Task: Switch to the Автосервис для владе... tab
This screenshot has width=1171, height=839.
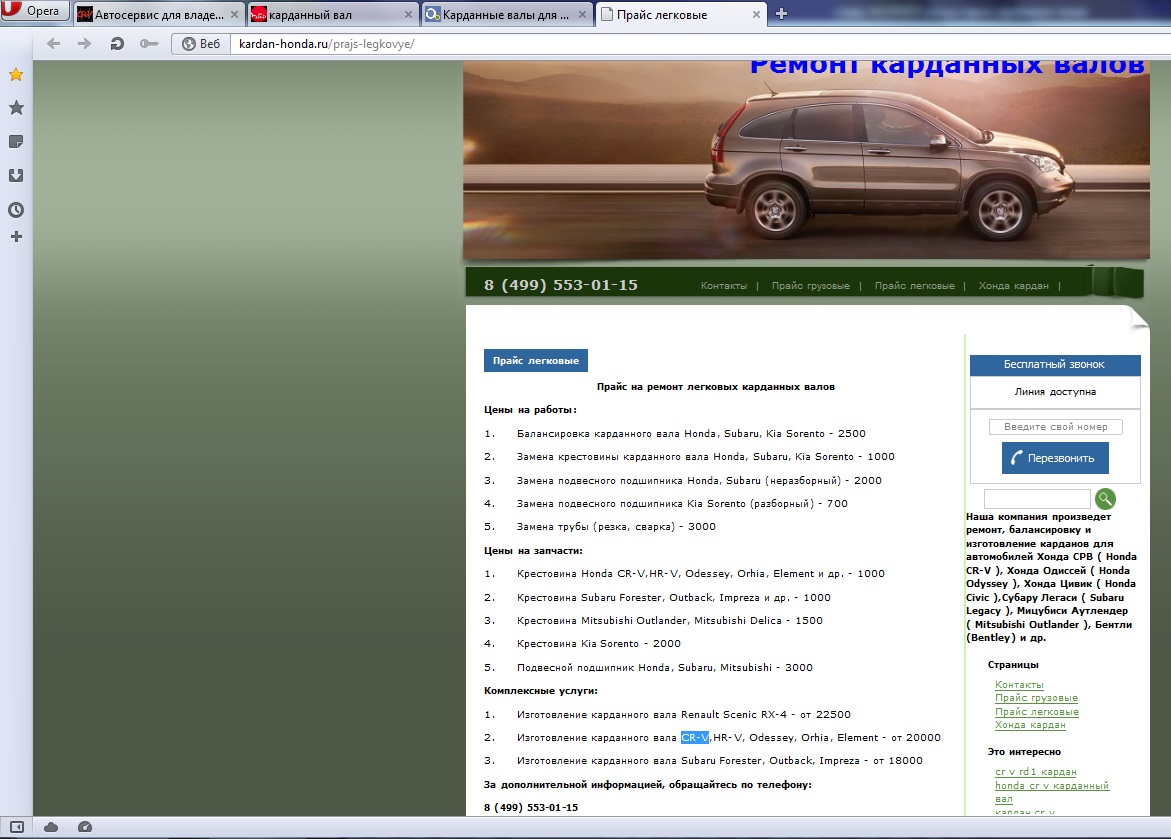Action: 159,15
